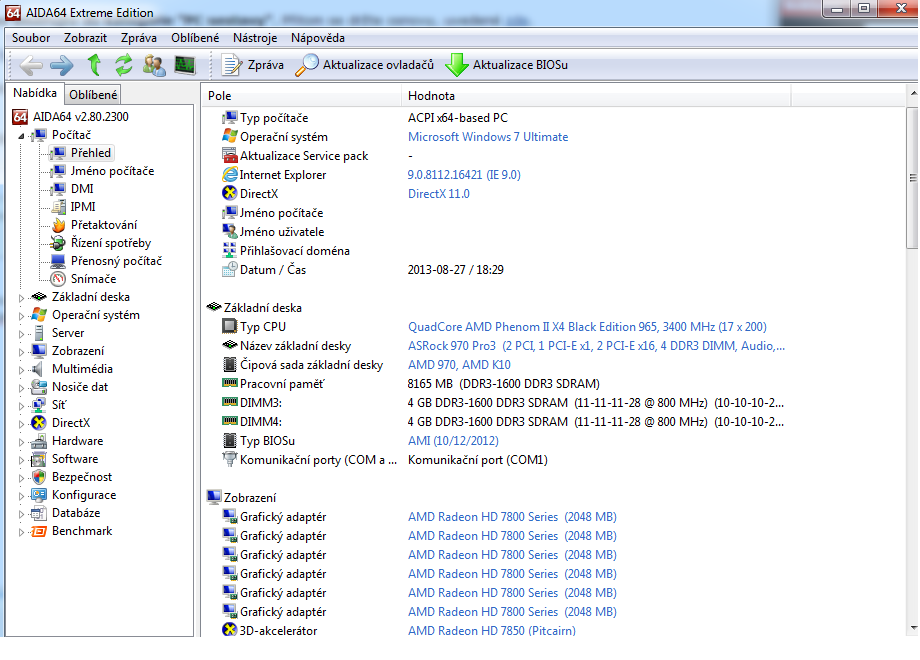Screen dimensions: 920x660
Task: Open the Nástroje menu
Action: coord(255,38)
